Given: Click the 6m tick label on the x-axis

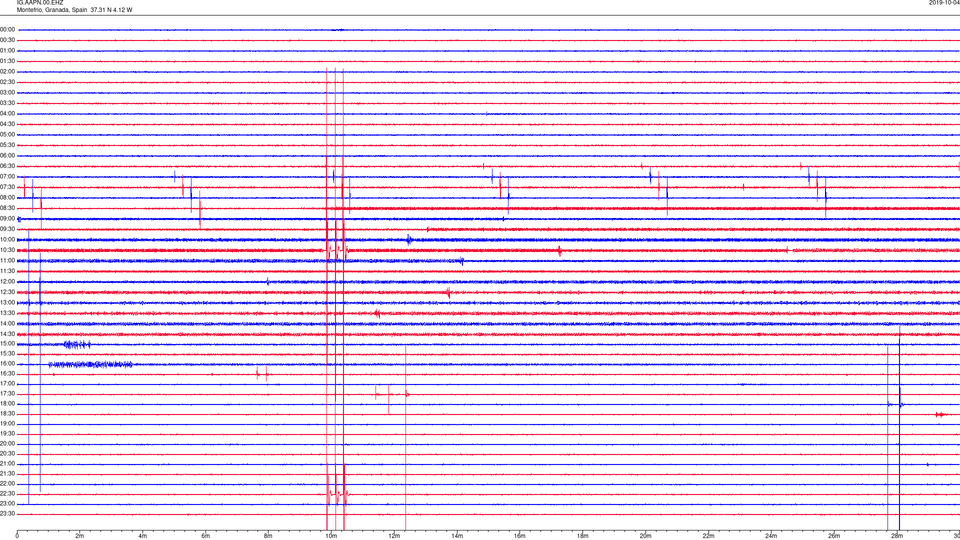Looking at the screenshot, I should (205, 536).
